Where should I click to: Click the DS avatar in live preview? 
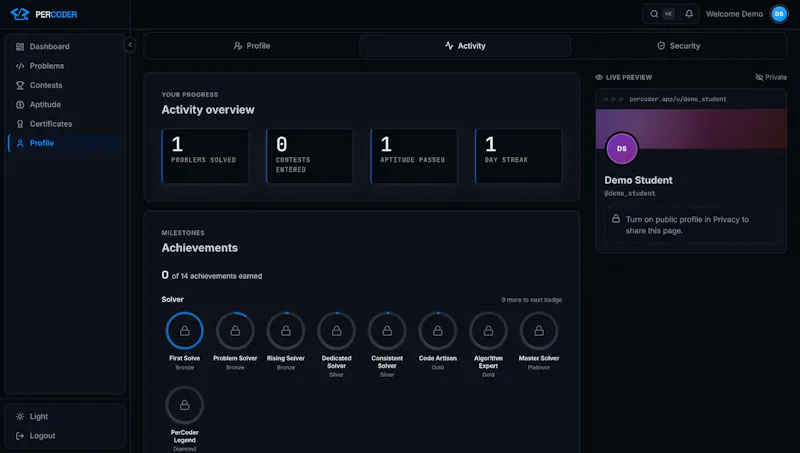point(621,148)
